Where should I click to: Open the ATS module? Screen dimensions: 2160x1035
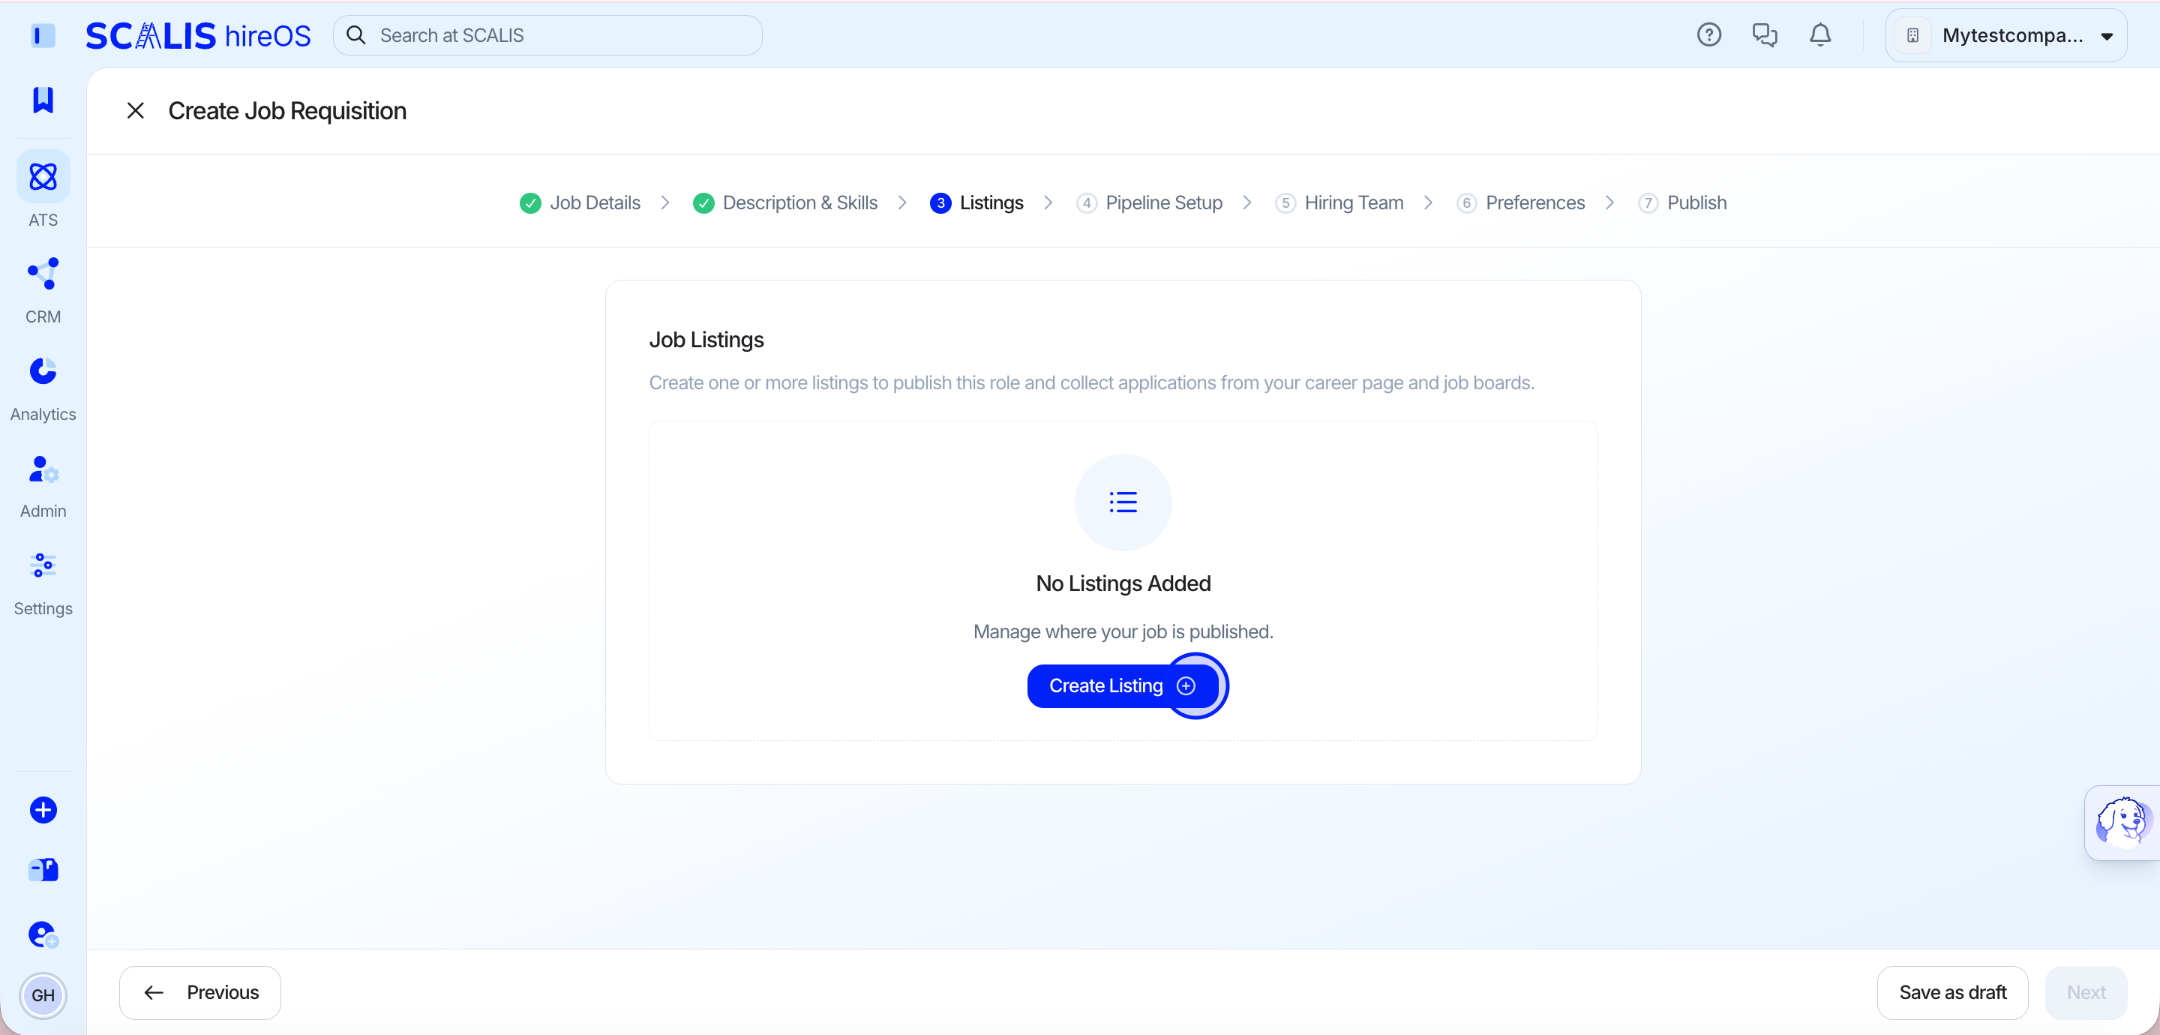[x=43, y=190]
